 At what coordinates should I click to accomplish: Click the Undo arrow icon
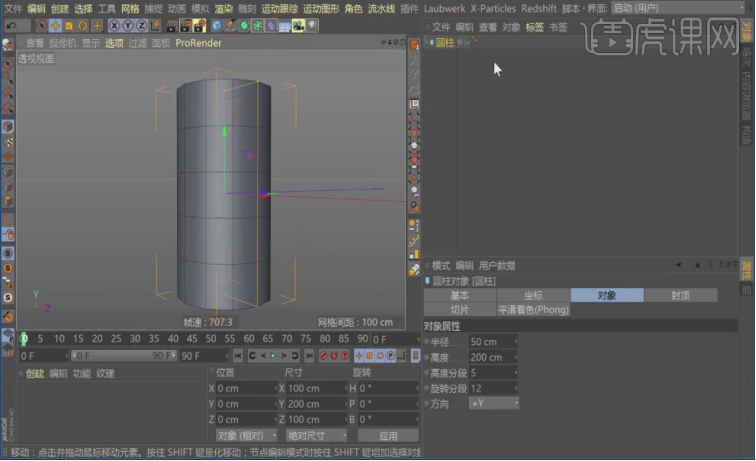[11, 26]
